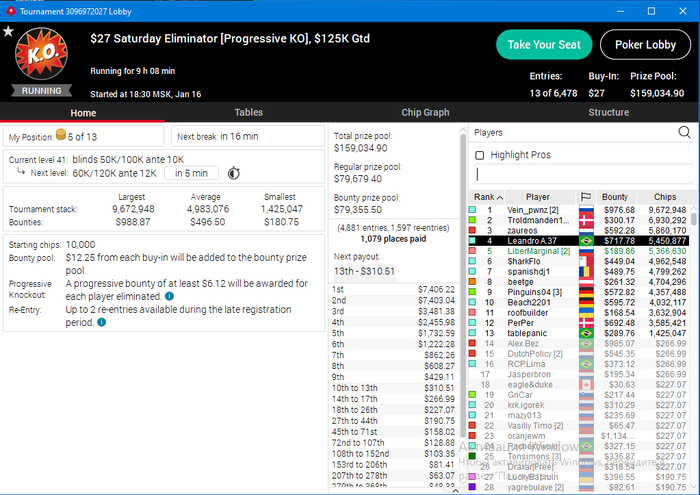Viewport: 700px width, 495px height.
Task: Click the chip stack position icon
Action: pyautogui.click(x=61, y=134)
